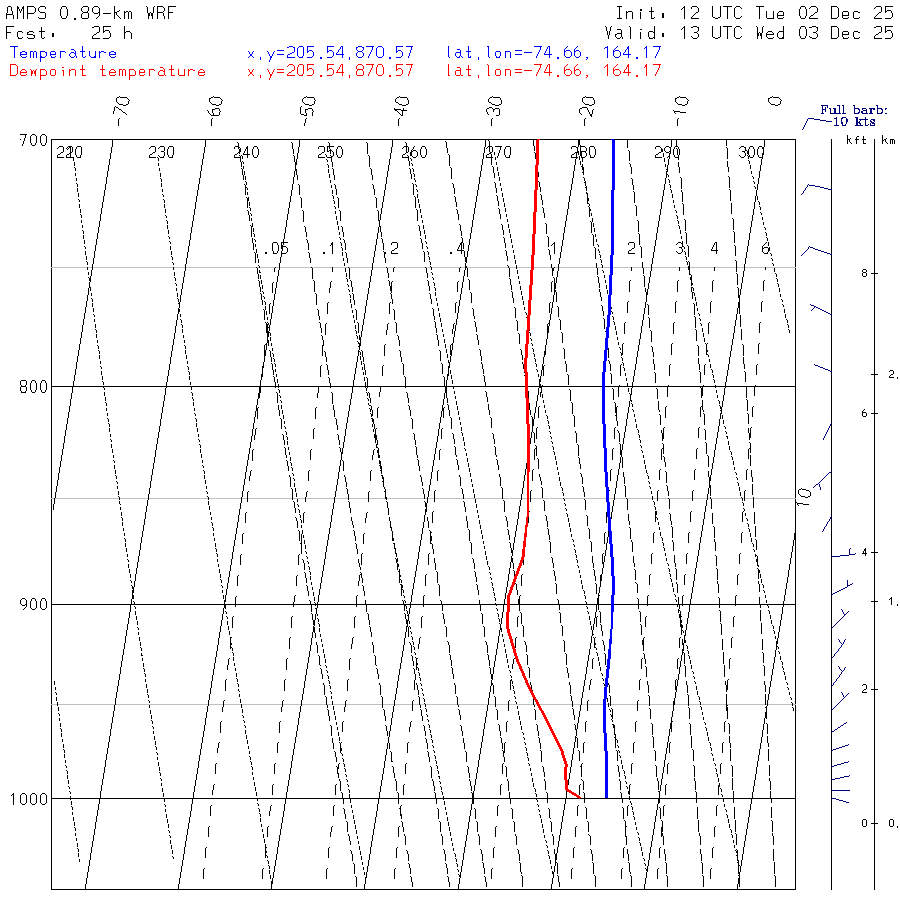The width and height of the screenshot is (900, 900).
Task: Click the rotated '10' wind speed label
Action: coord(804,496)
